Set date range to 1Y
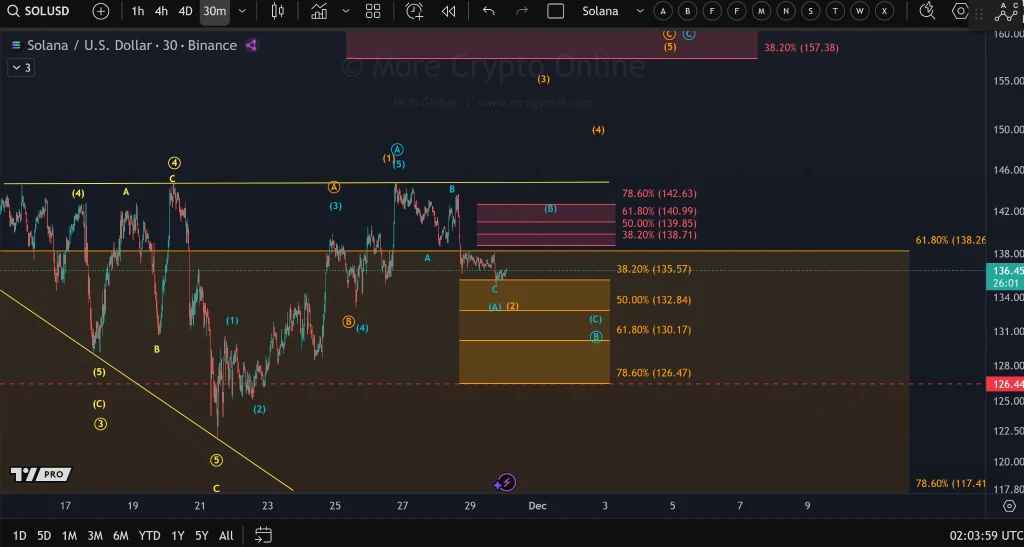 pos(178,535)
